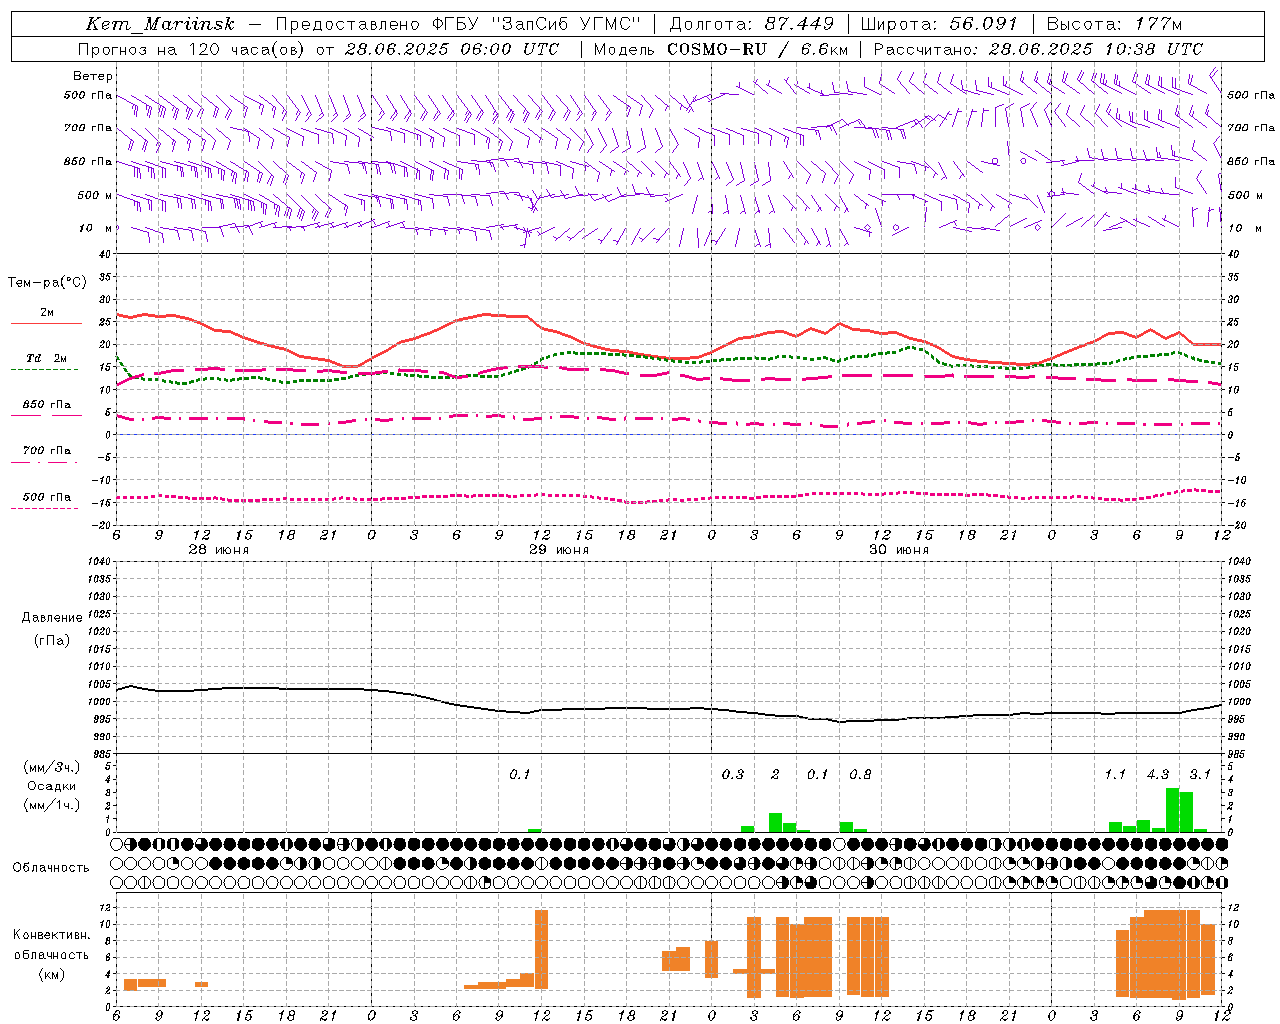Screen dimensions: 1280x1024
Task: Select the model label "COSMO-RU / 6.6км"
Action: click(757, 49)
